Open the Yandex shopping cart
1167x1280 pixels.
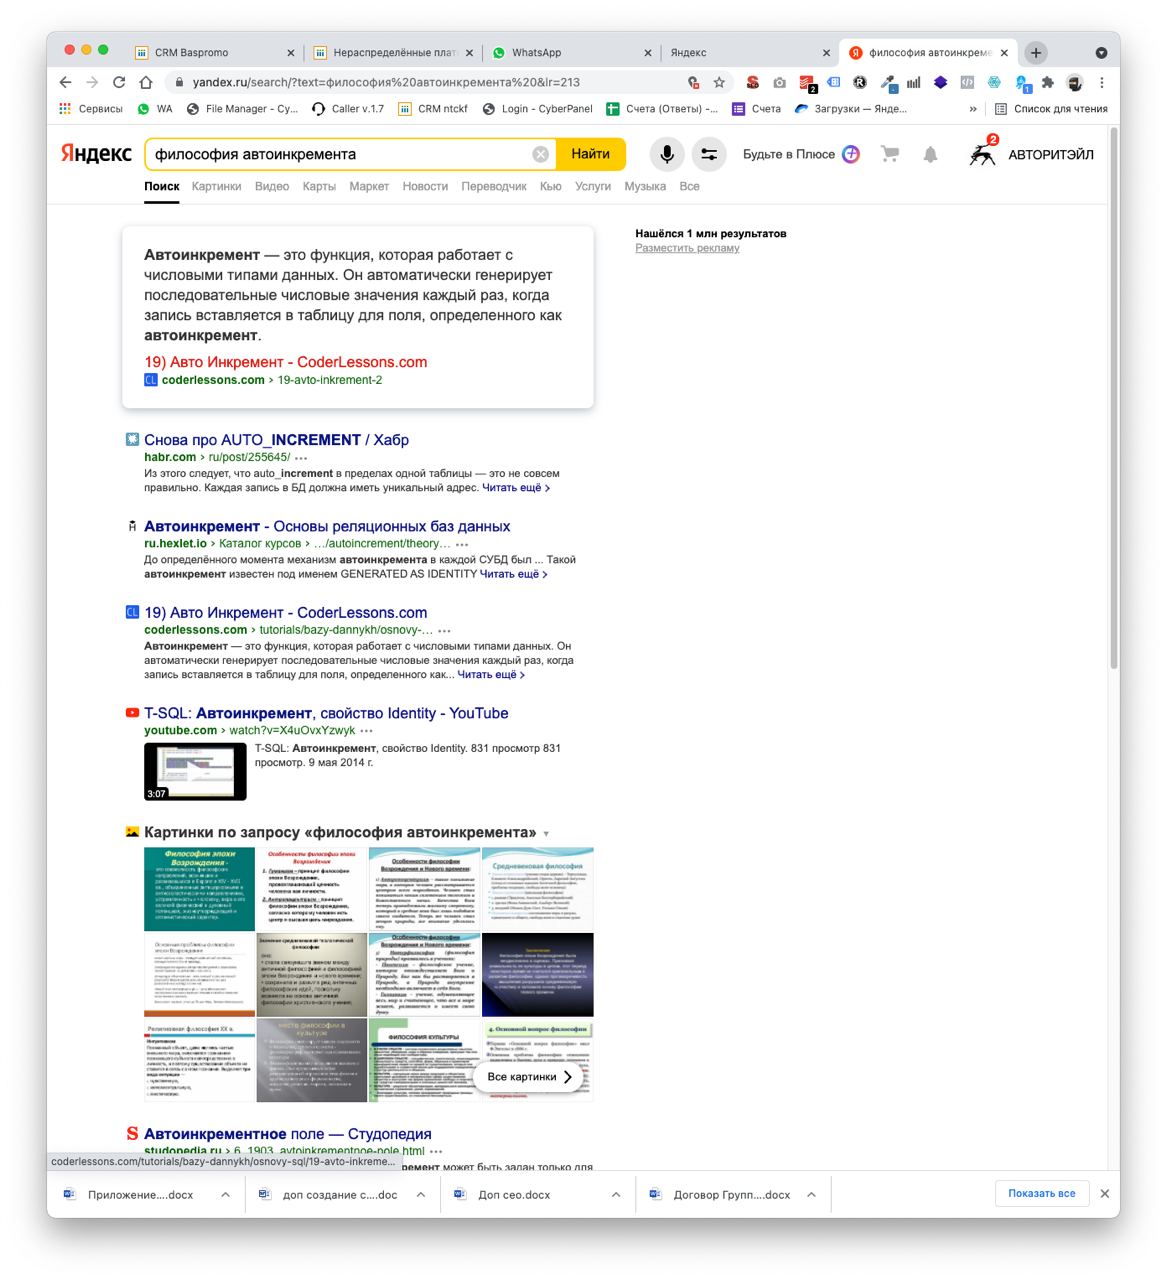[889, 154]
